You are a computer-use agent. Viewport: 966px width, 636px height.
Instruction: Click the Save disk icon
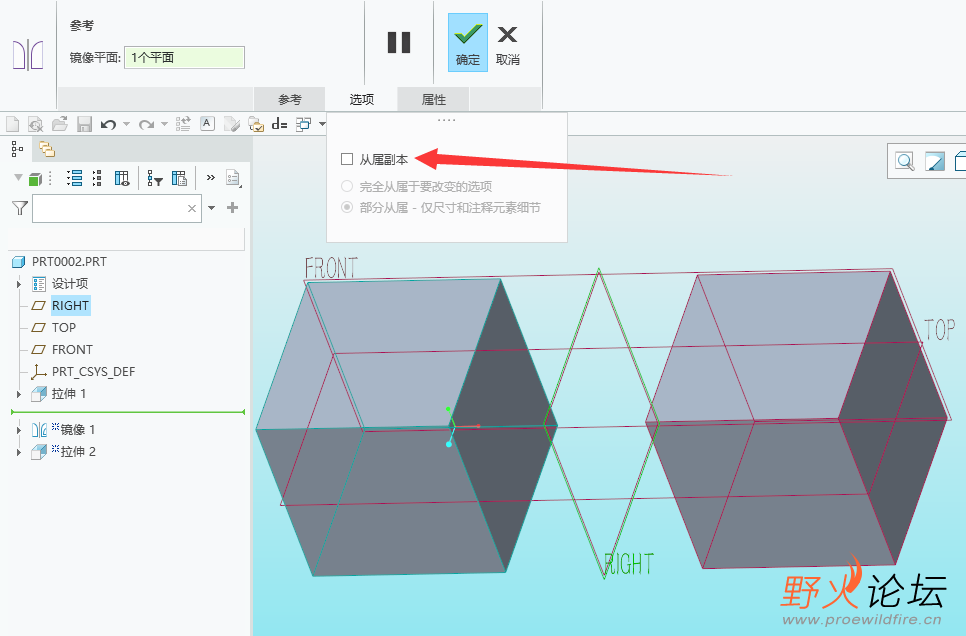84,124
